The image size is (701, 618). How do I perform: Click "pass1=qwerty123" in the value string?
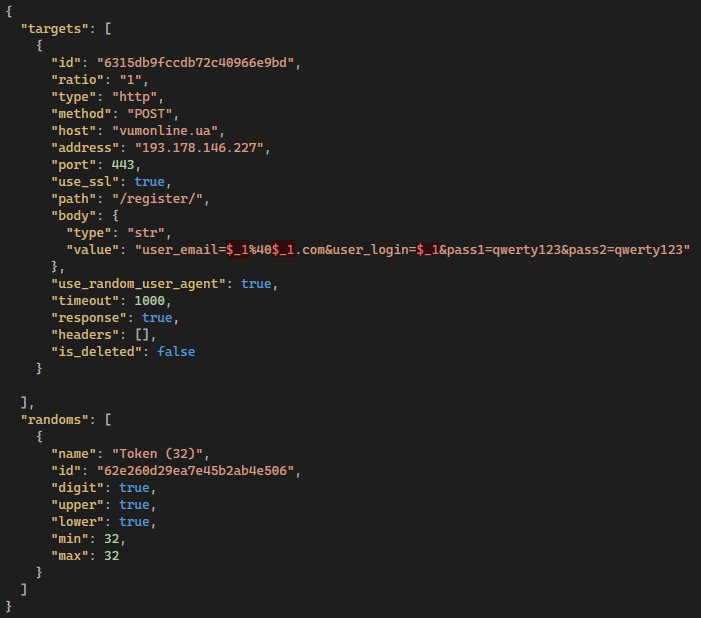503,250
